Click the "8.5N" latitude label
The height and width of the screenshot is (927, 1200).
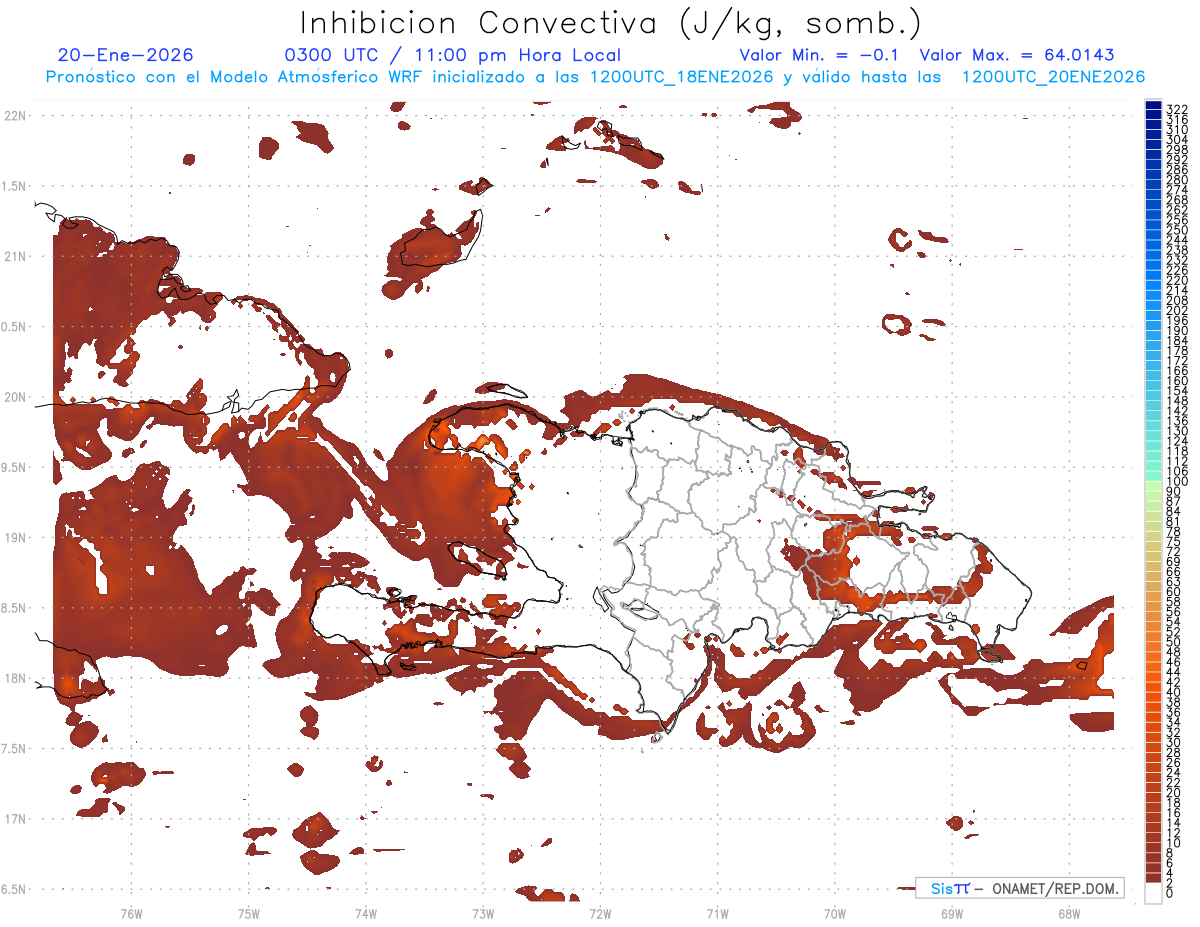pyautogui.click(x=14, y=608)
